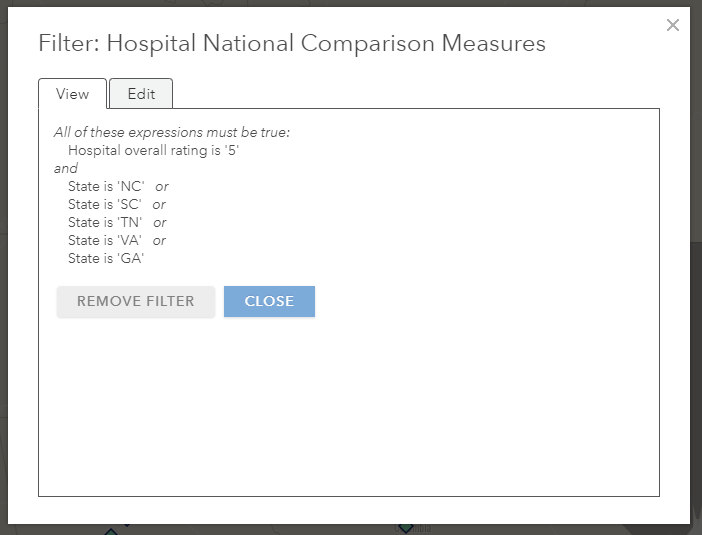Click the 'or' next to the VA expression

pyautogui.click(x=160, y=240)
